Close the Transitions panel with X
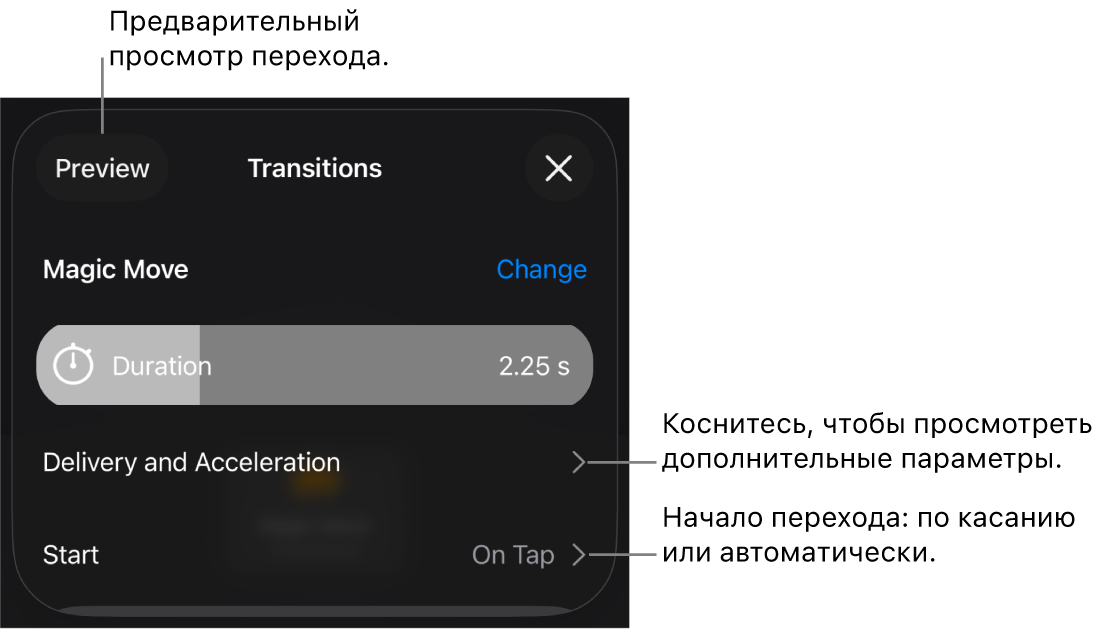The width and height of the screenshot is (1105, 630). (558, 168)
